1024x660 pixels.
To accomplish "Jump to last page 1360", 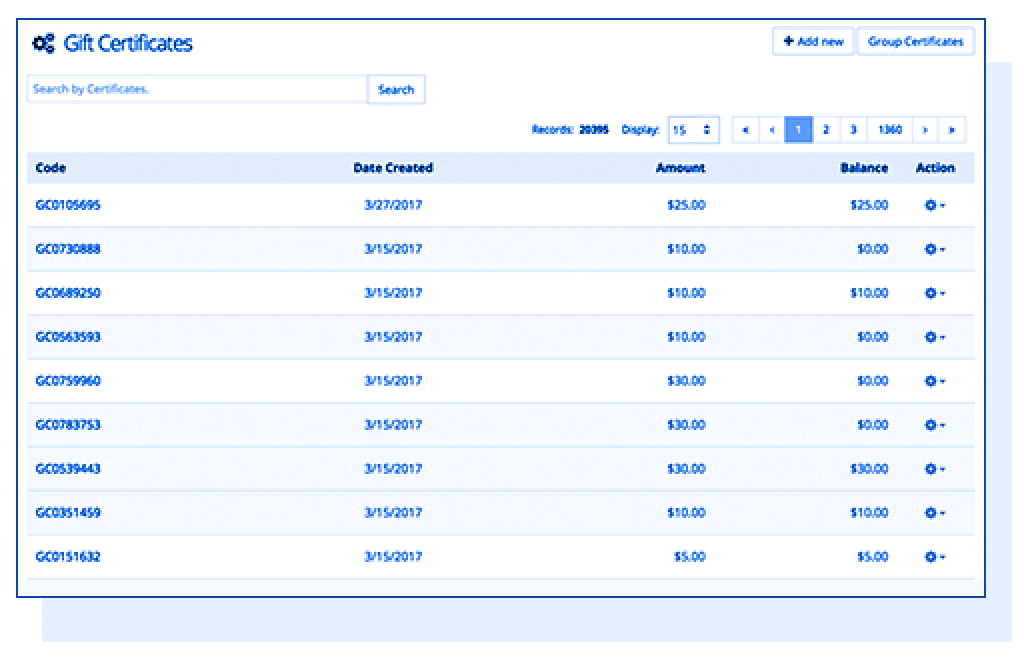I will [889, 130].
